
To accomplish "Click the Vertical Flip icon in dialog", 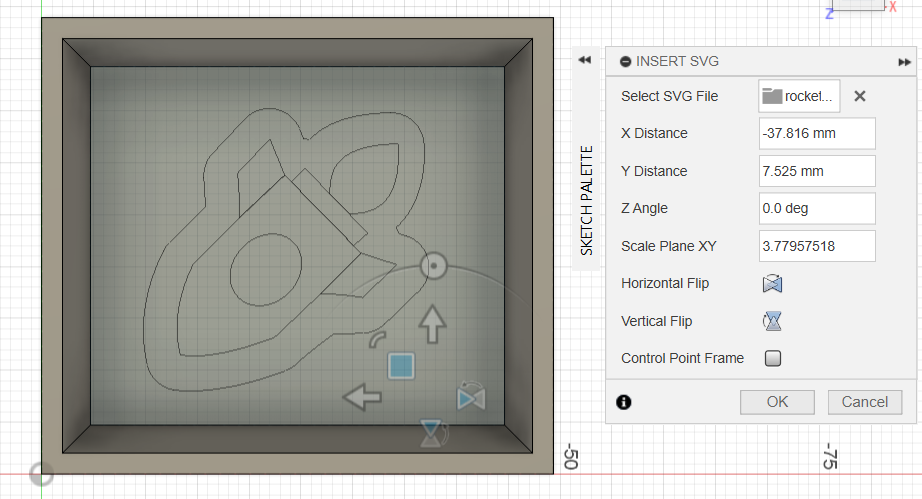I will pos(772,321).
